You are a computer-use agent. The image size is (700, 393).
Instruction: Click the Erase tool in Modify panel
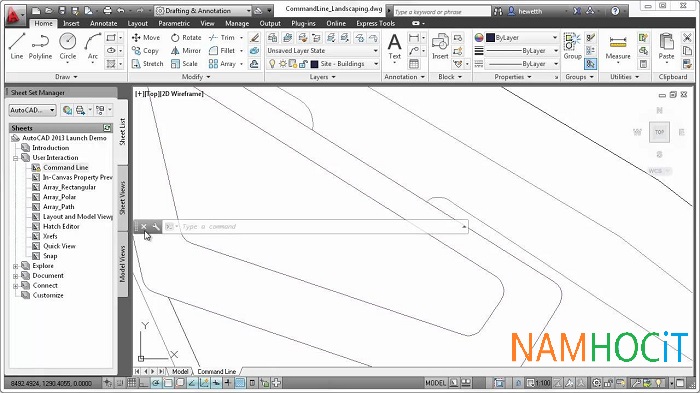tap(254, 38)
